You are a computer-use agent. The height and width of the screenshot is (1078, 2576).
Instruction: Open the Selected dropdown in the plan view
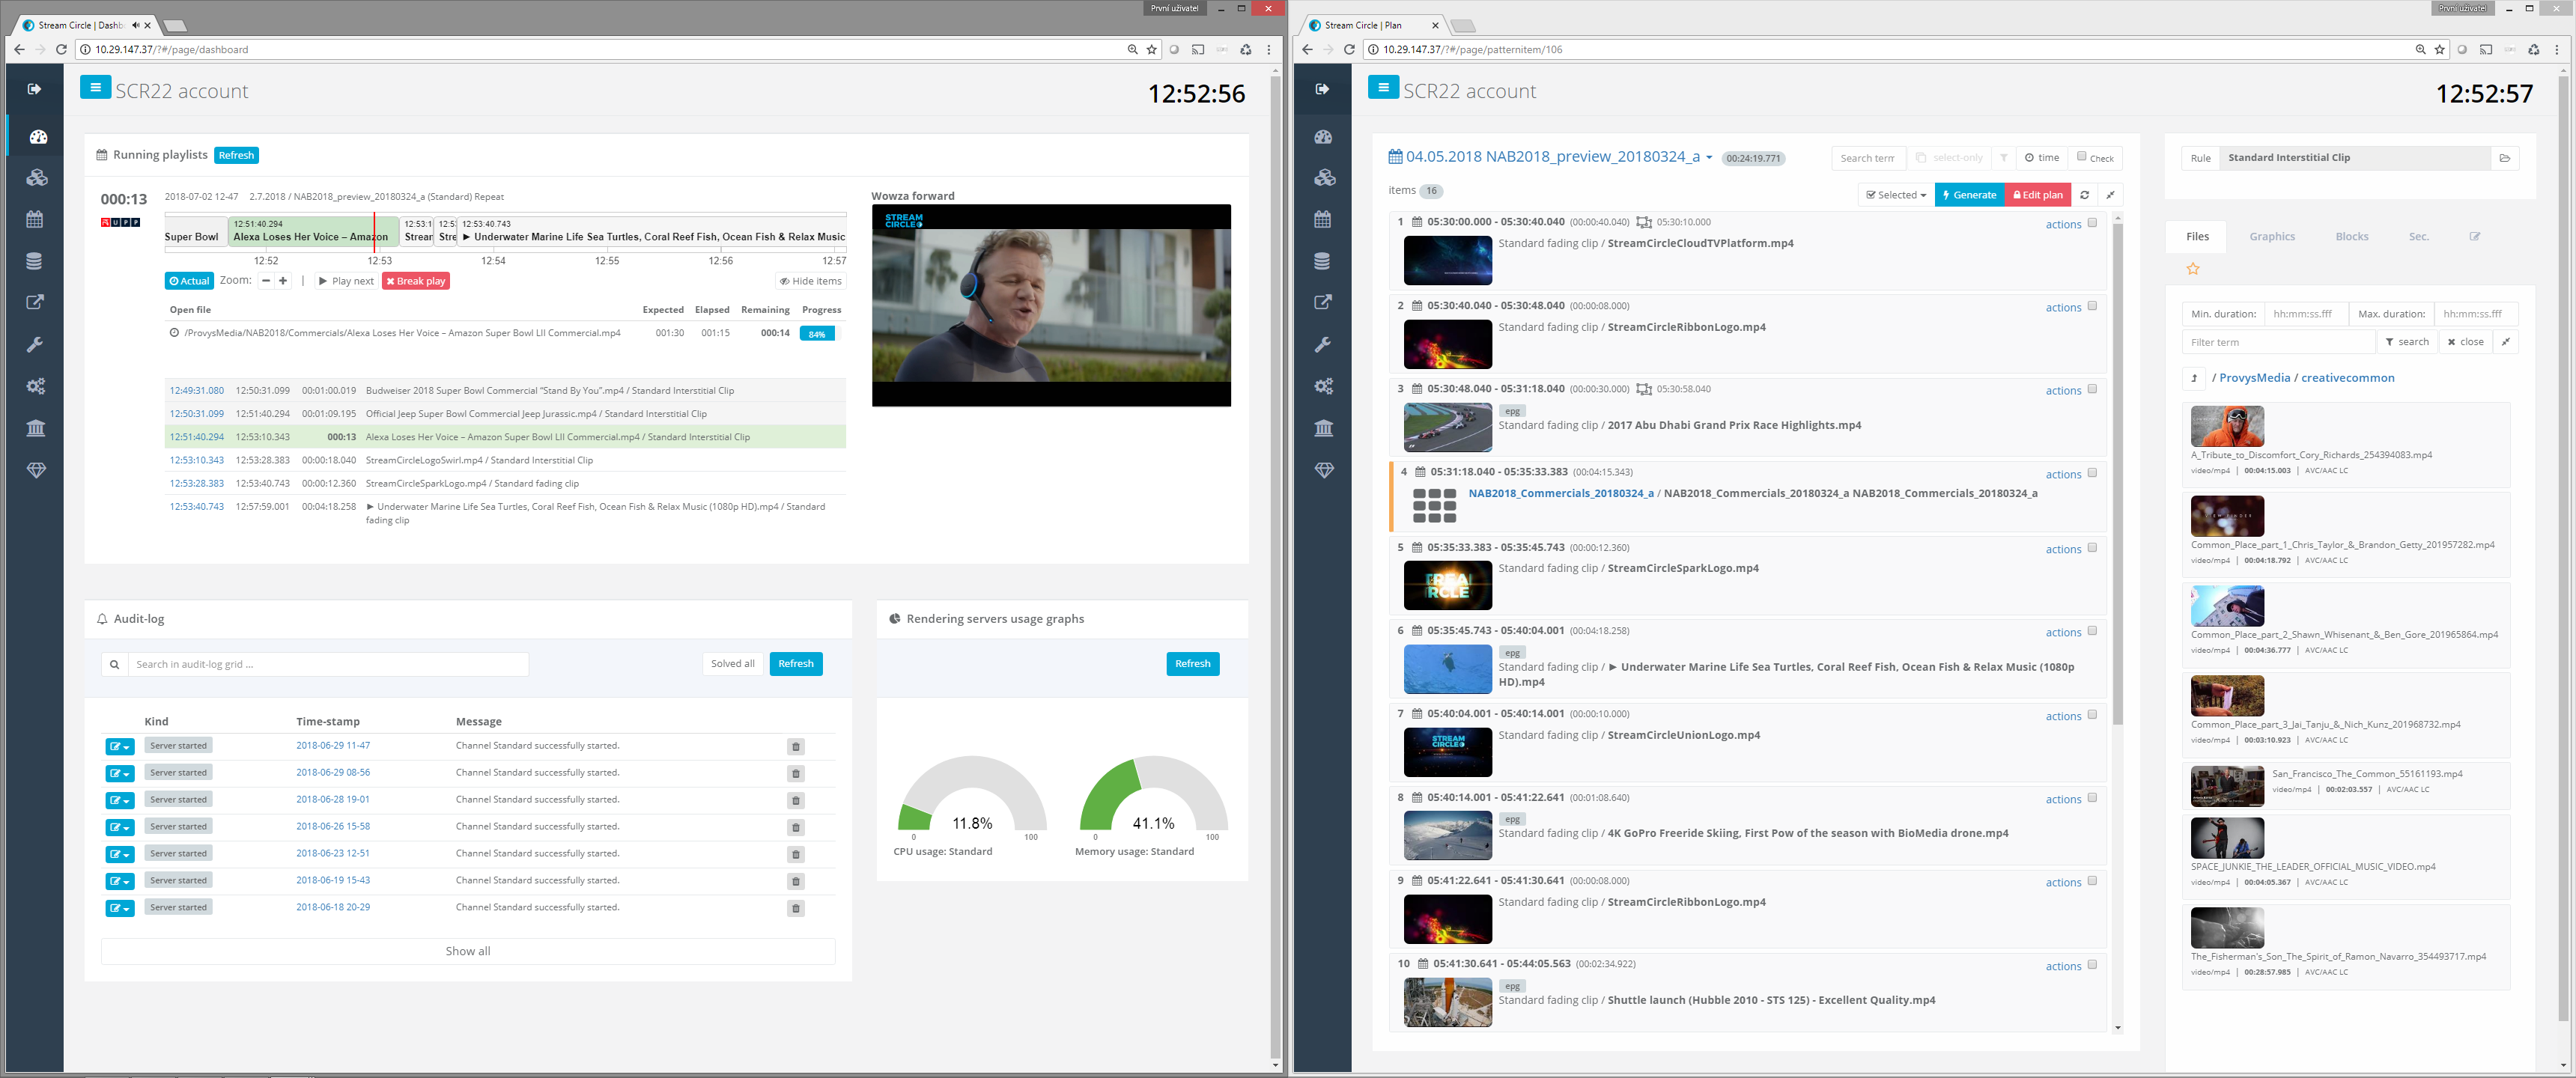tap(1894, 194)
